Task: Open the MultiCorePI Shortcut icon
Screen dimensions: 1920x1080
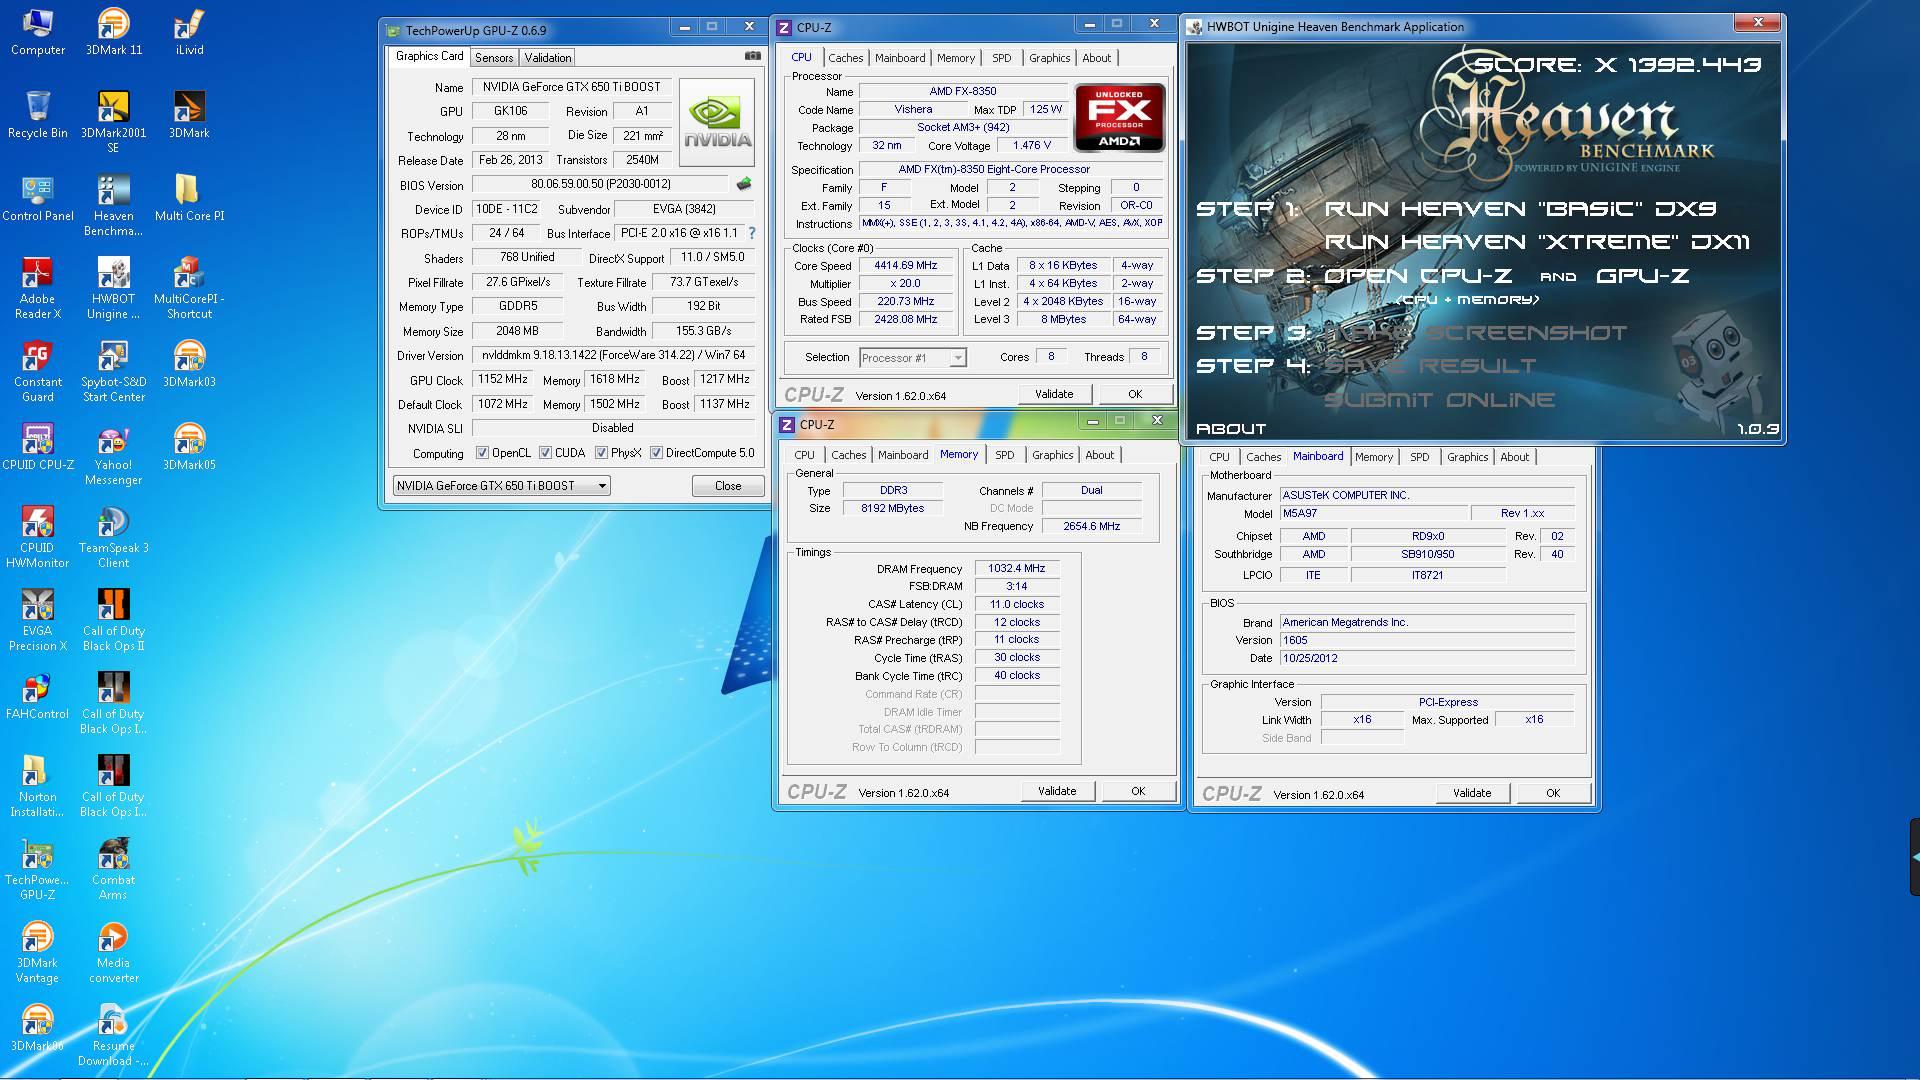Action: click(189, 288)
